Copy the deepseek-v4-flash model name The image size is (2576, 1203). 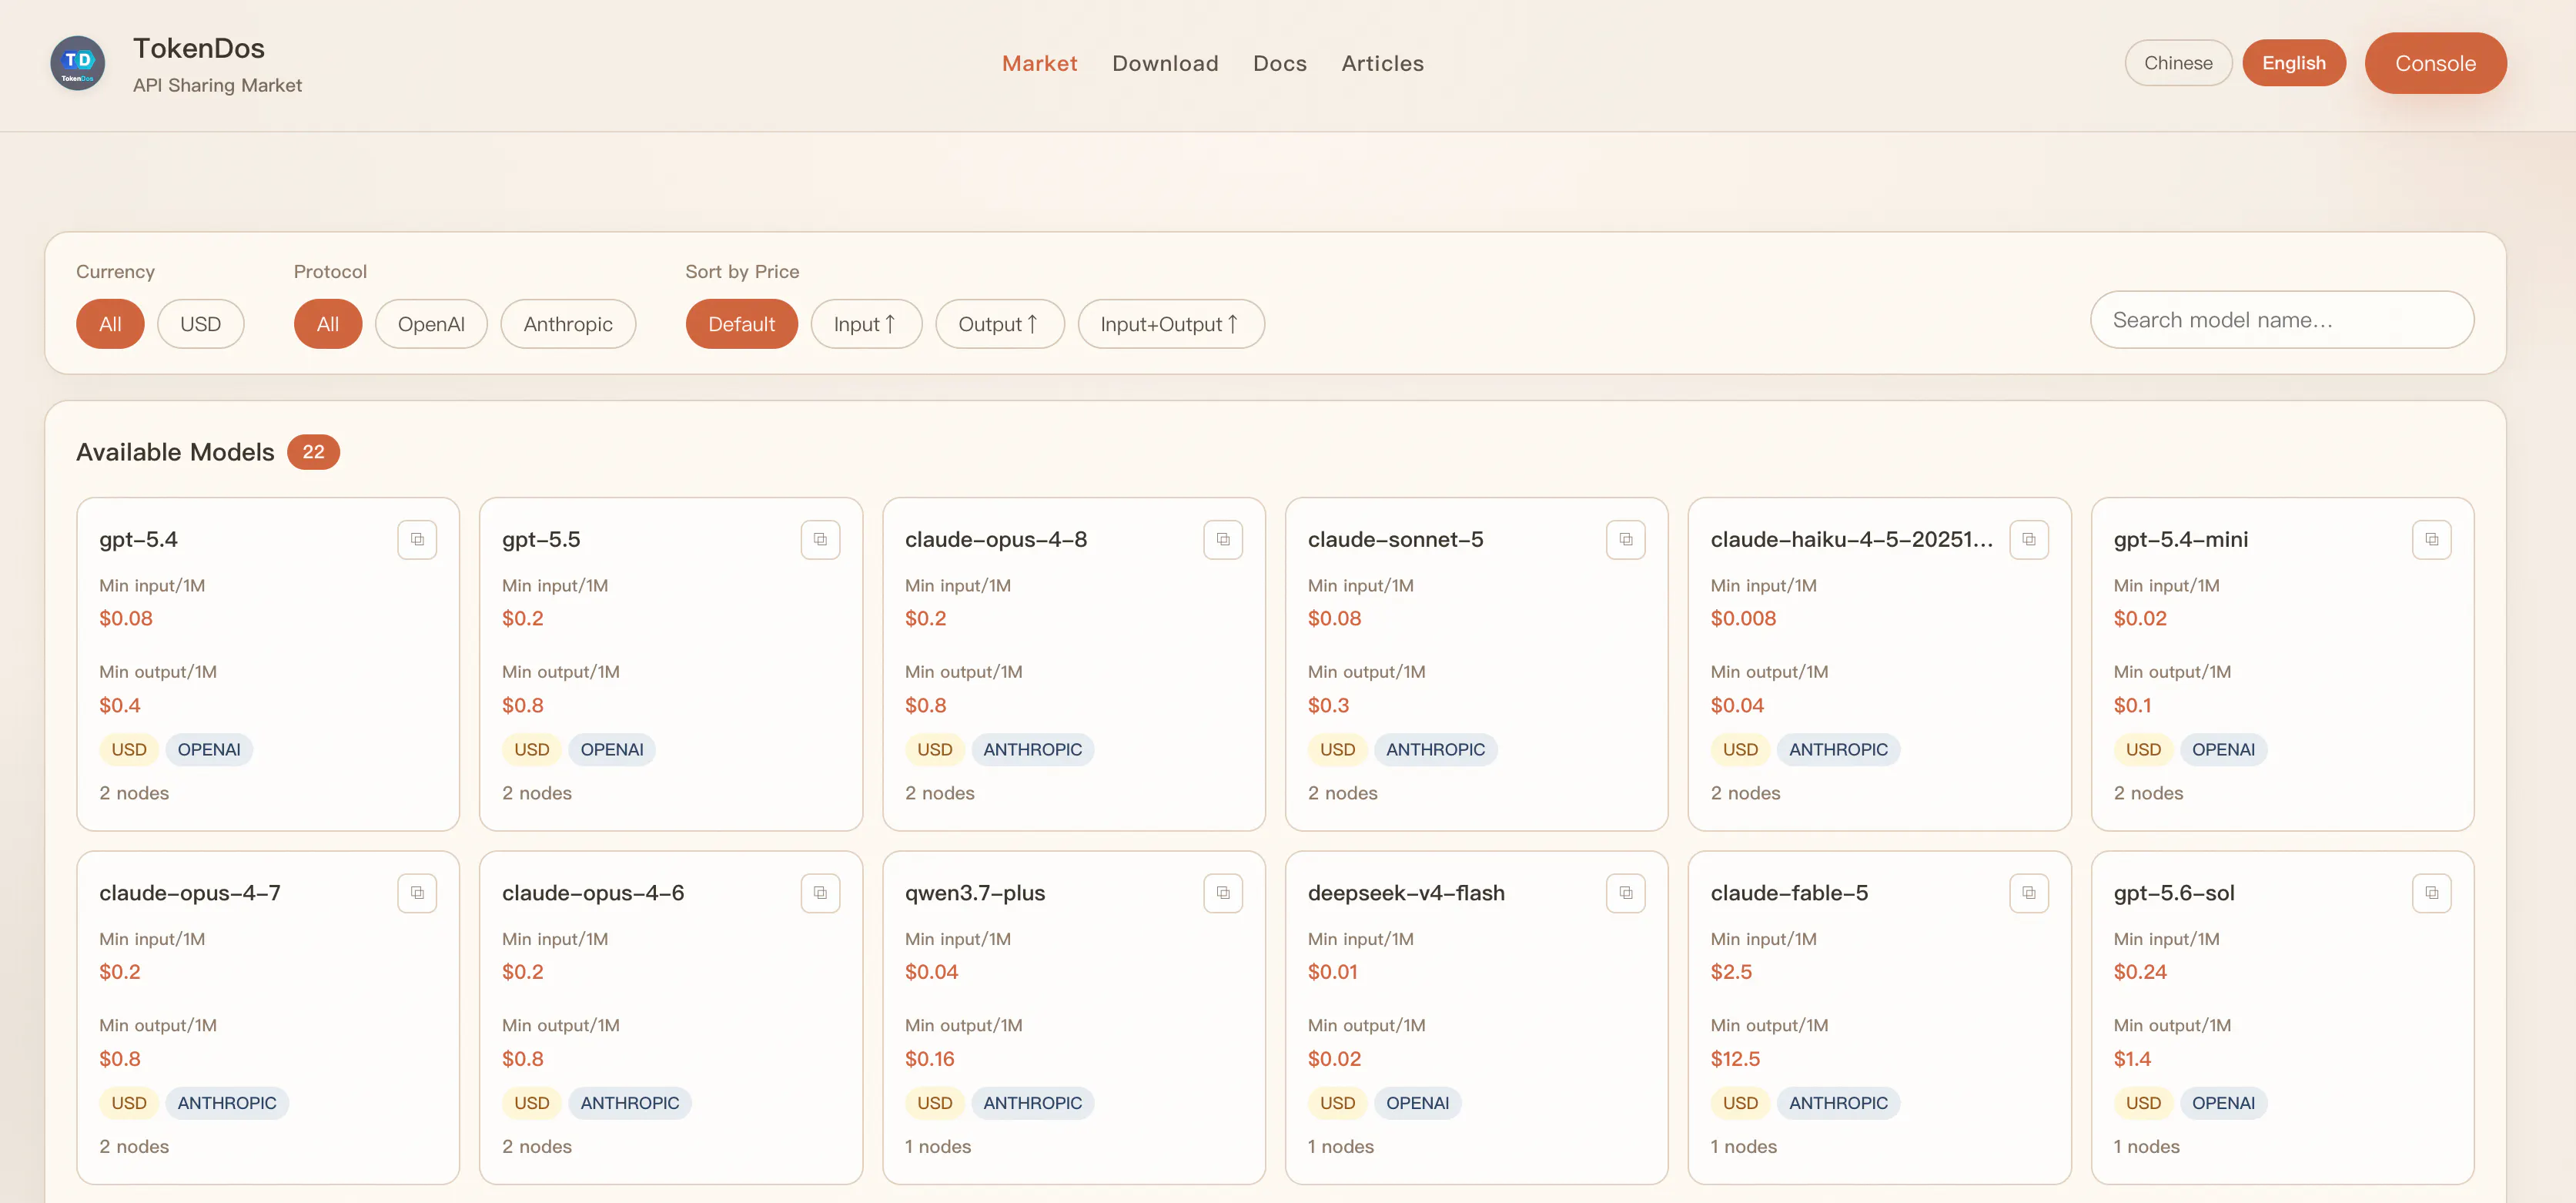1626,893
